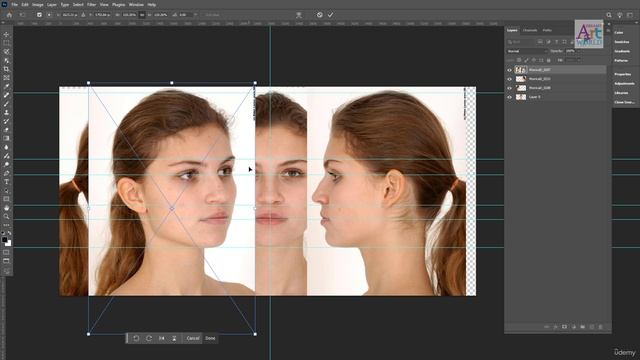640x360 pixels.
Task: Hide the Layer 0 layer
Action: 509,97
